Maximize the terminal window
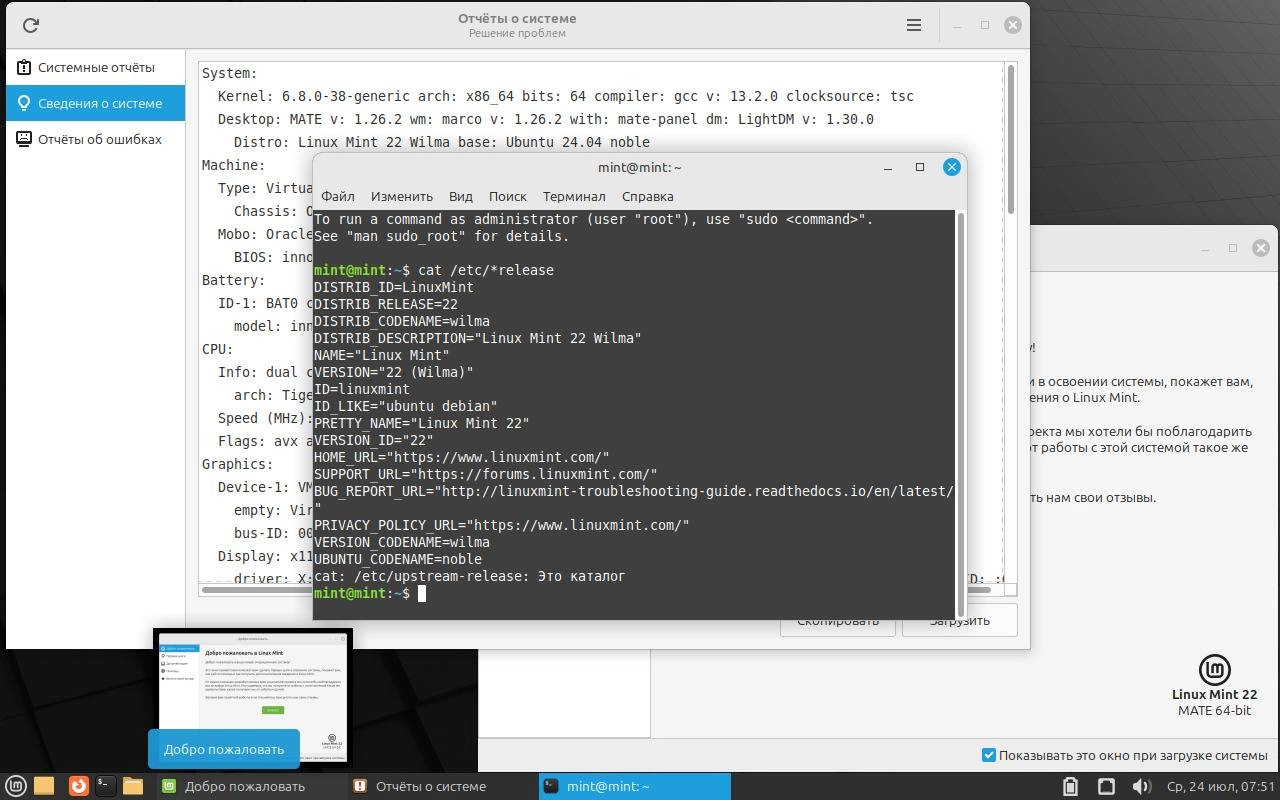The height and width of the screenshot is (800, 1280). [x=920, y=167]
